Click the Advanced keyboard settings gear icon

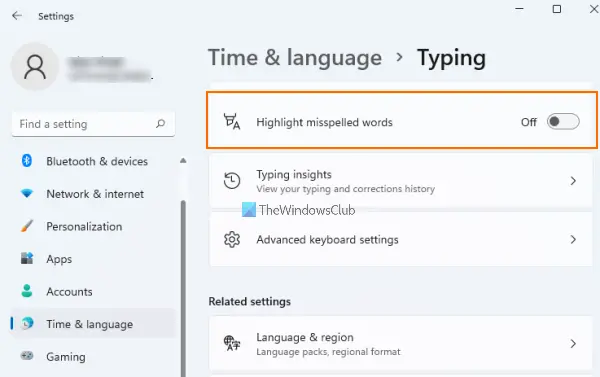[x=232, y=240]
